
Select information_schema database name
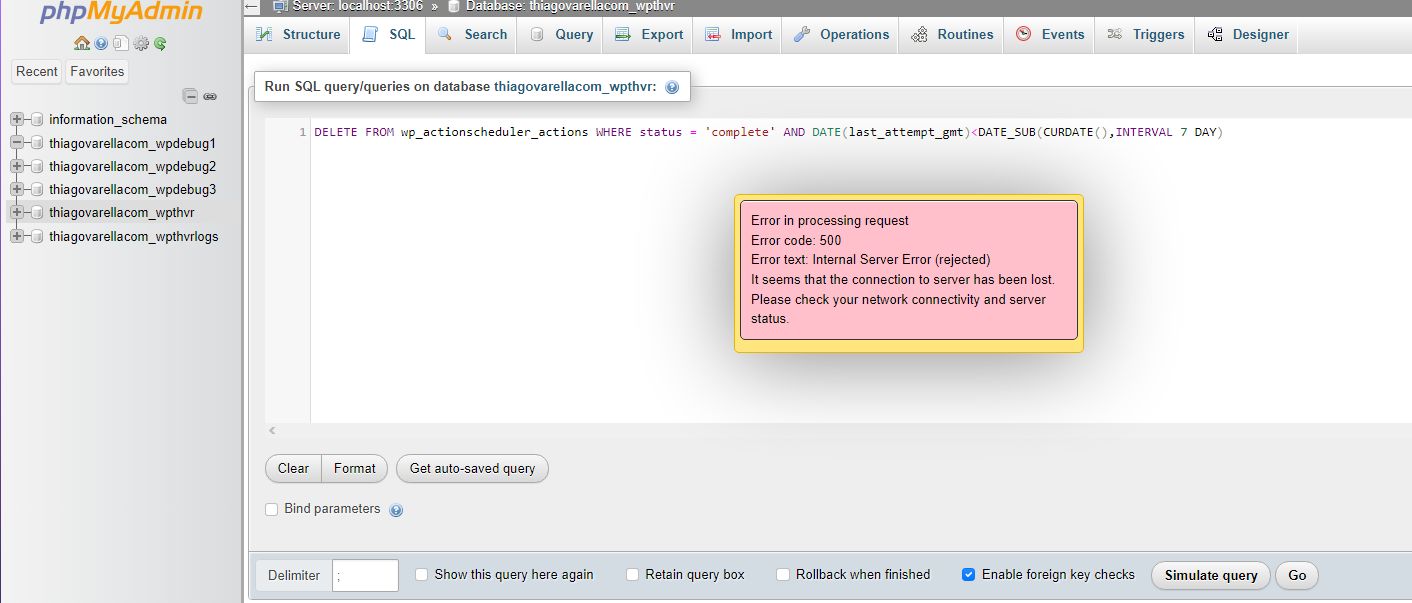108,119
